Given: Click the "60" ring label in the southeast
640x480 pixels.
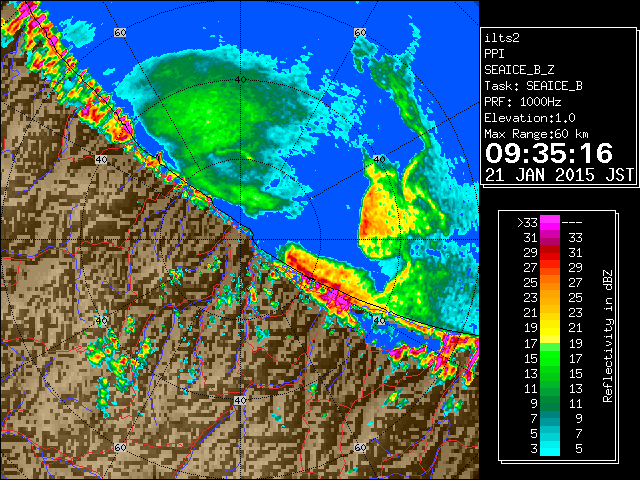Looking at the screenshot, I should pyautogui.click(x=360, y=447).
